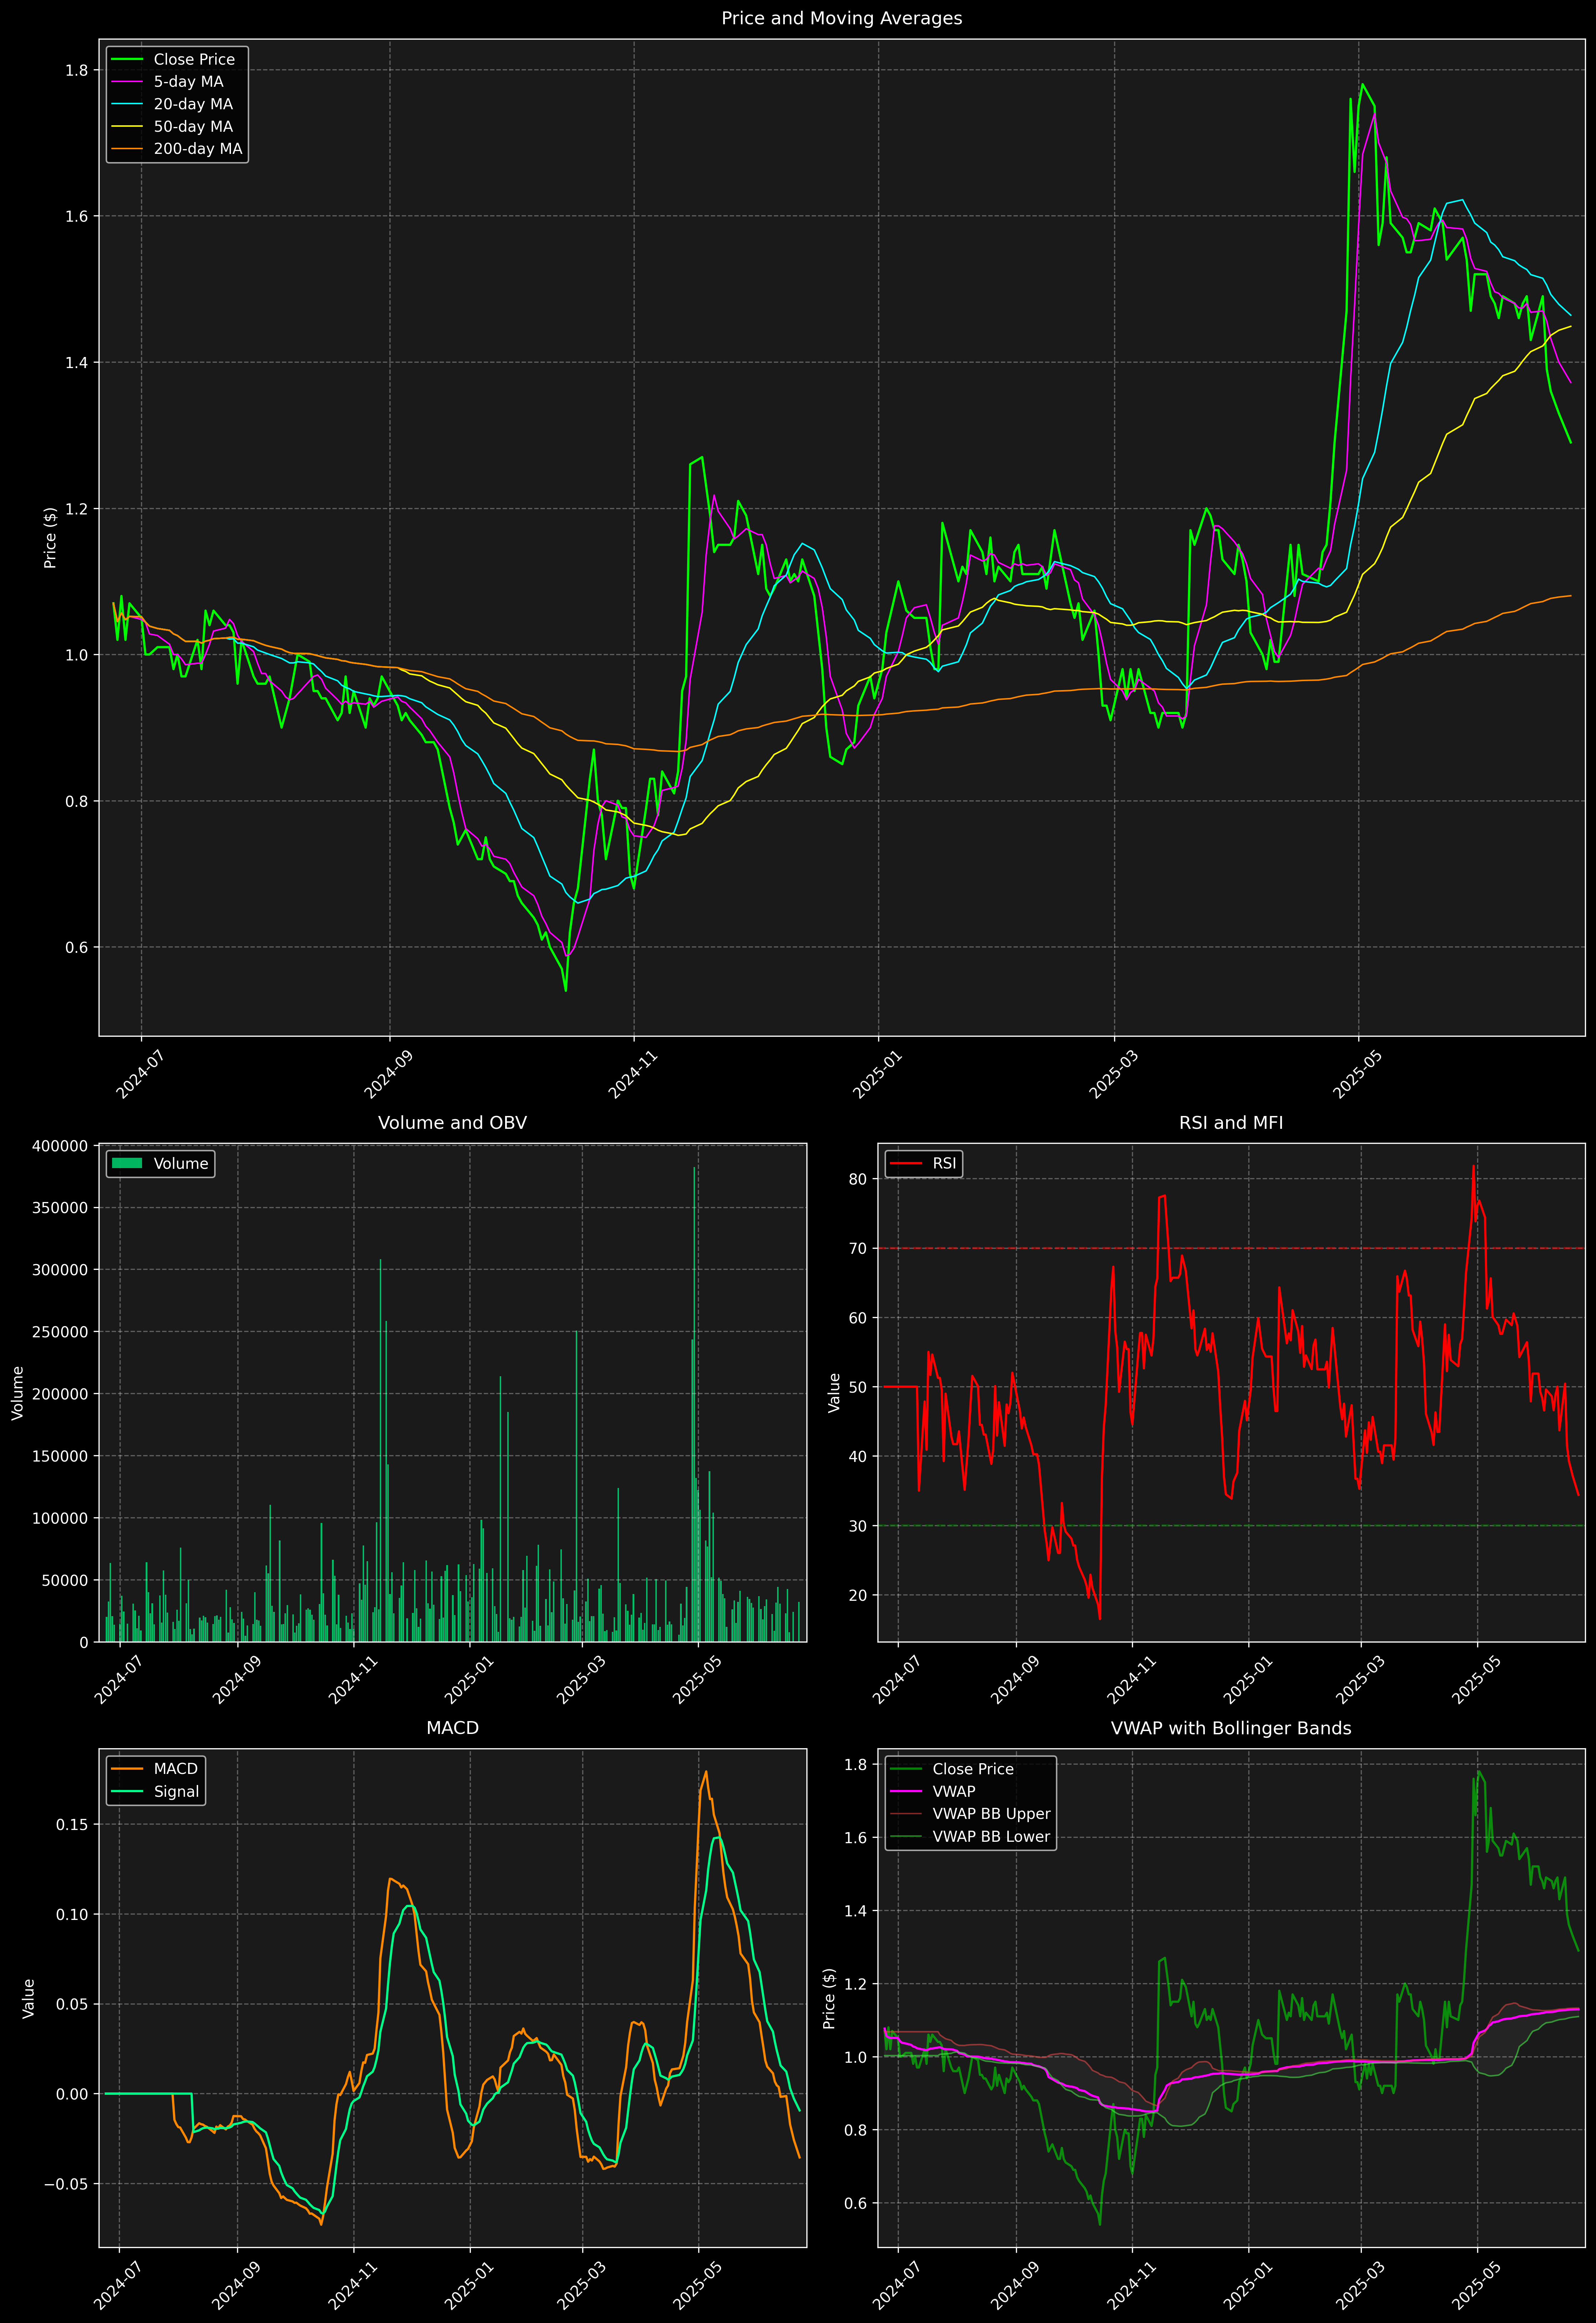Screen dimensions: 1596x2323
Task: Click the 'Value' axis label of the RSI chart
Action: coord(834,1393)
